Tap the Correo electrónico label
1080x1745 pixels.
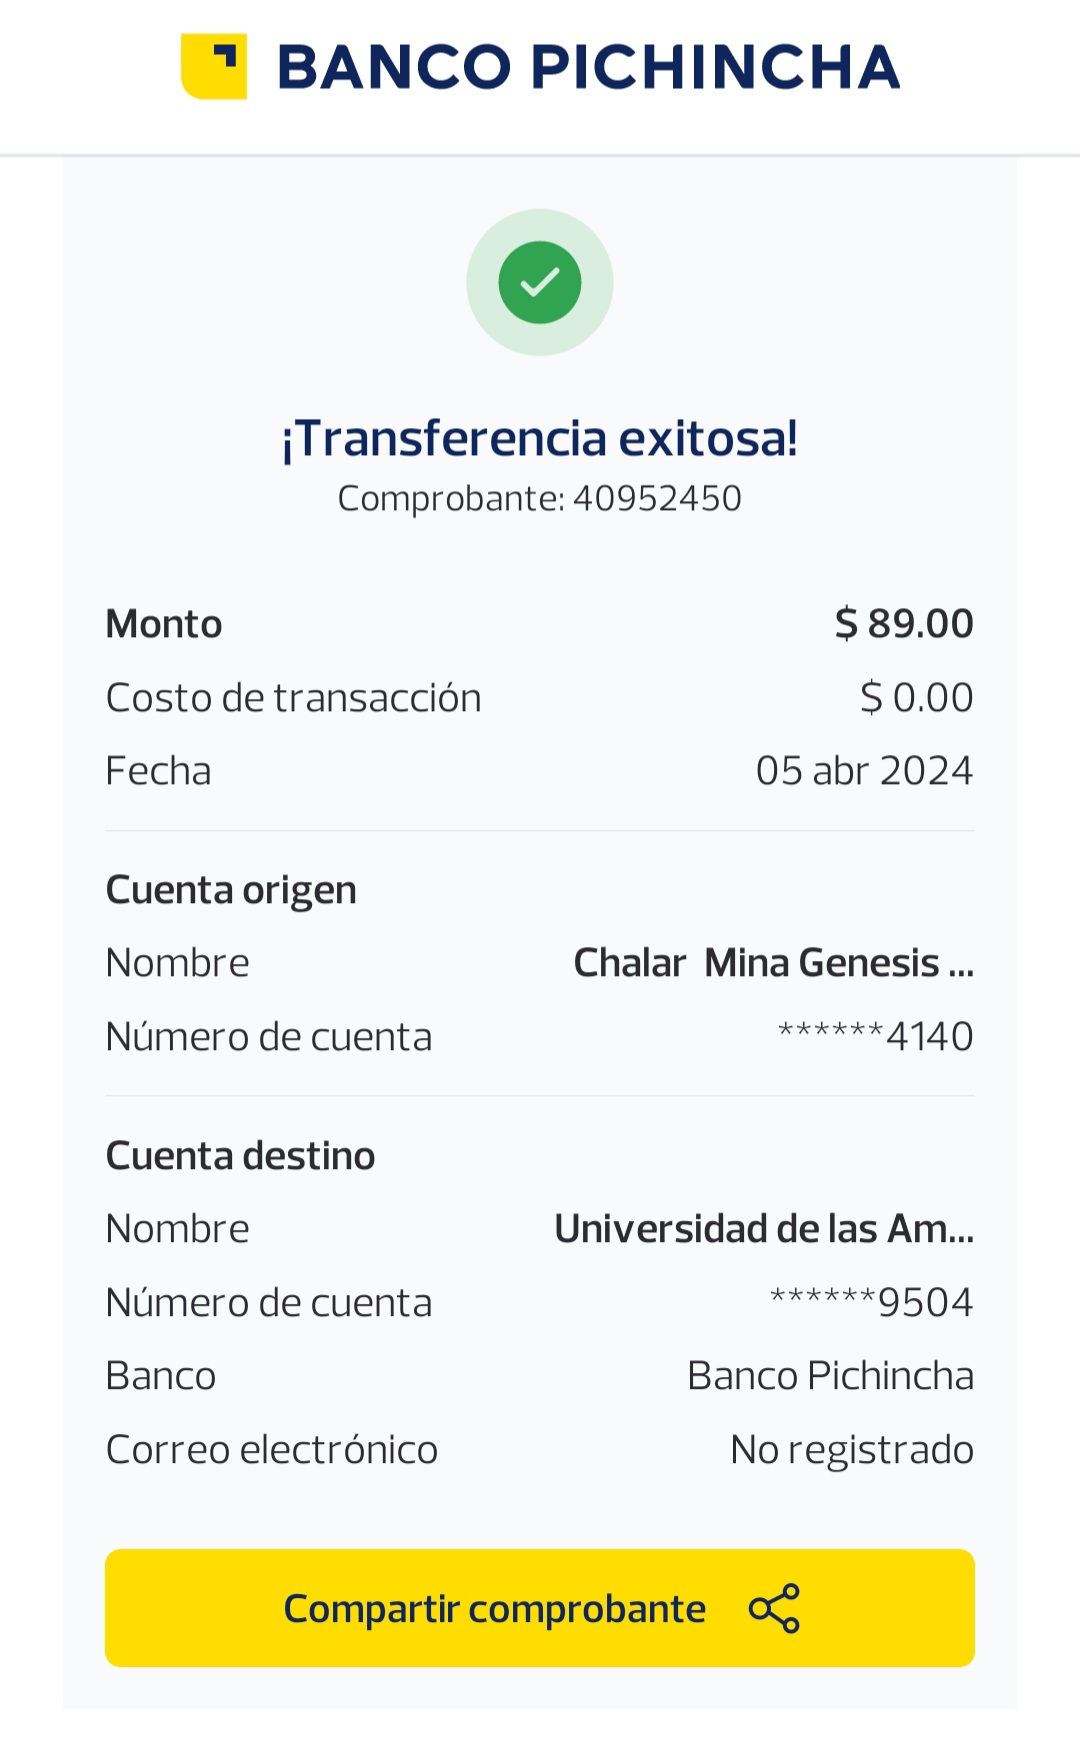pyautogui.click(x=272, y=1450)
